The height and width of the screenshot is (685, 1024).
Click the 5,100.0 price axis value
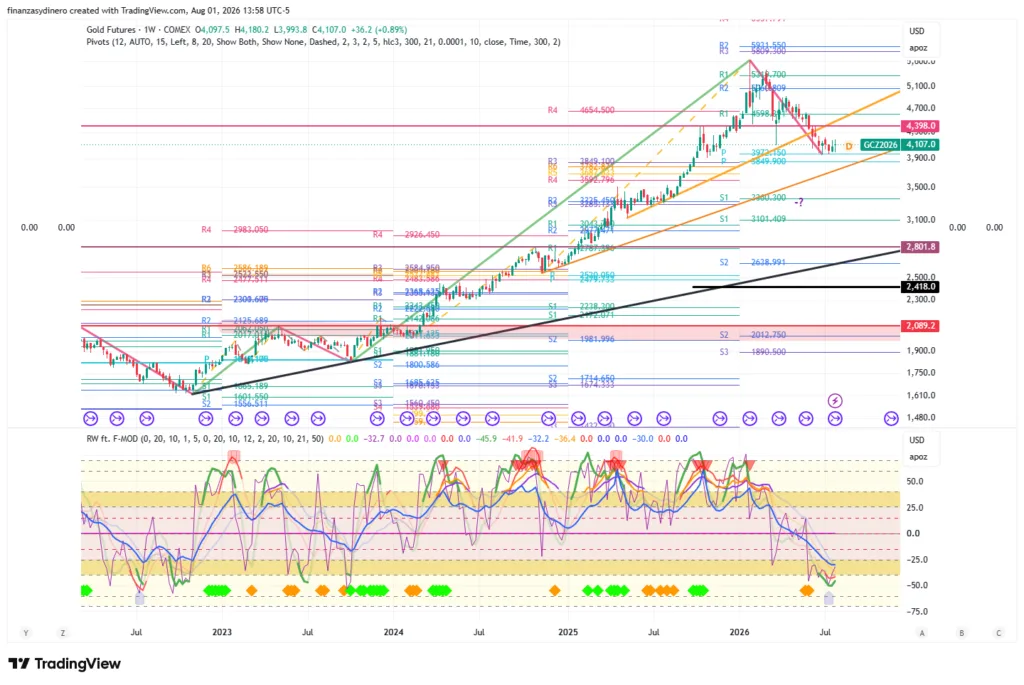(x=921, y=86)
